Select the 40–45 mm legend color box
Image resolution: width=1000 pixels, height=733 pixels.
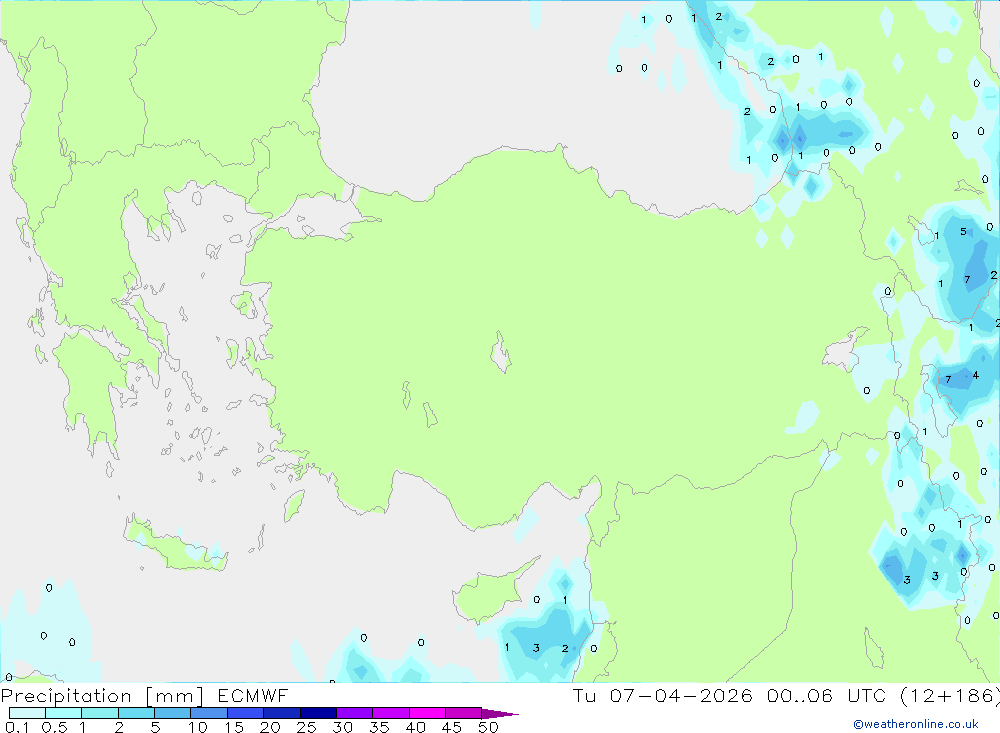point(427,713)
